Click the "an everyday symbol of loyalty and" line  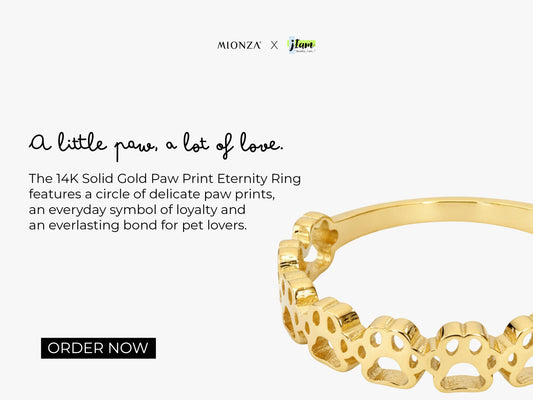tap(137, 210)
